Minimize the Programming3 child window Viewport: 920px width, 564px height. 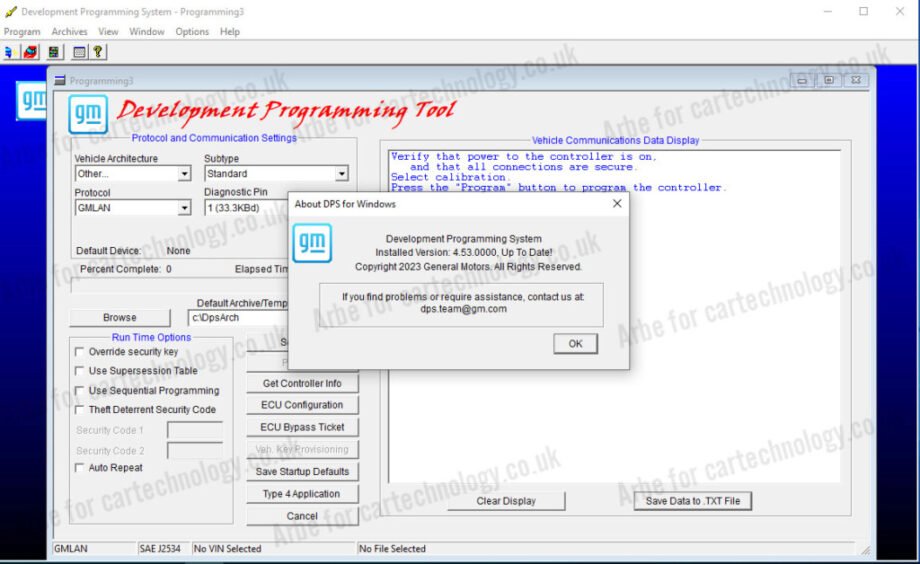tap(802, 80)
